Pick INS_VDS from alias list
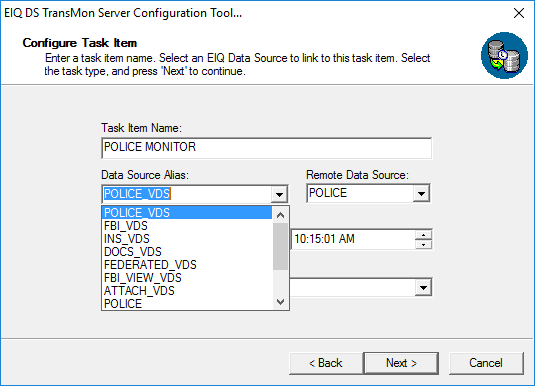This screenshot has width=535, height=386. coord(187,239)
